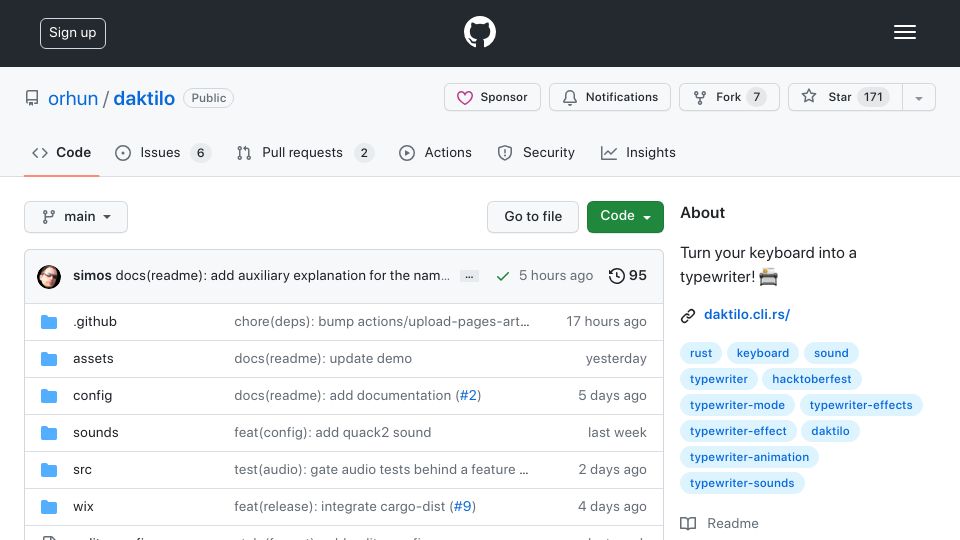Open pull request #2 link
This screenshot has width=960, height=540.
tap(468, 396)
